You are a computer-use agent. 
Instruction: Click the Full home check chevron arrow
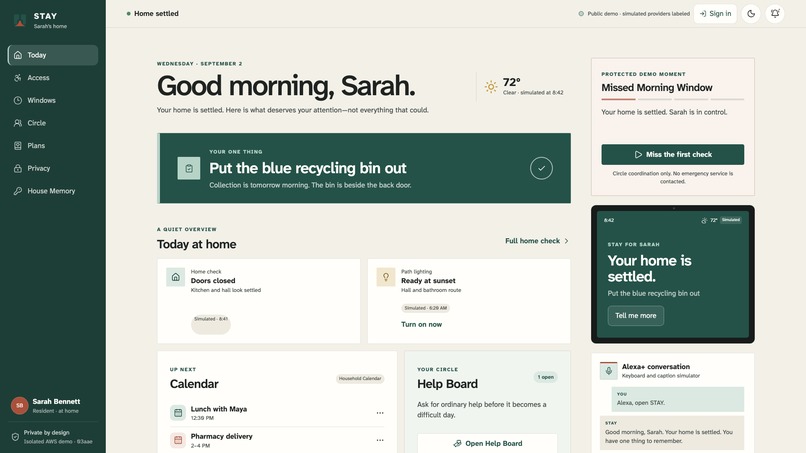coord(566,241)
